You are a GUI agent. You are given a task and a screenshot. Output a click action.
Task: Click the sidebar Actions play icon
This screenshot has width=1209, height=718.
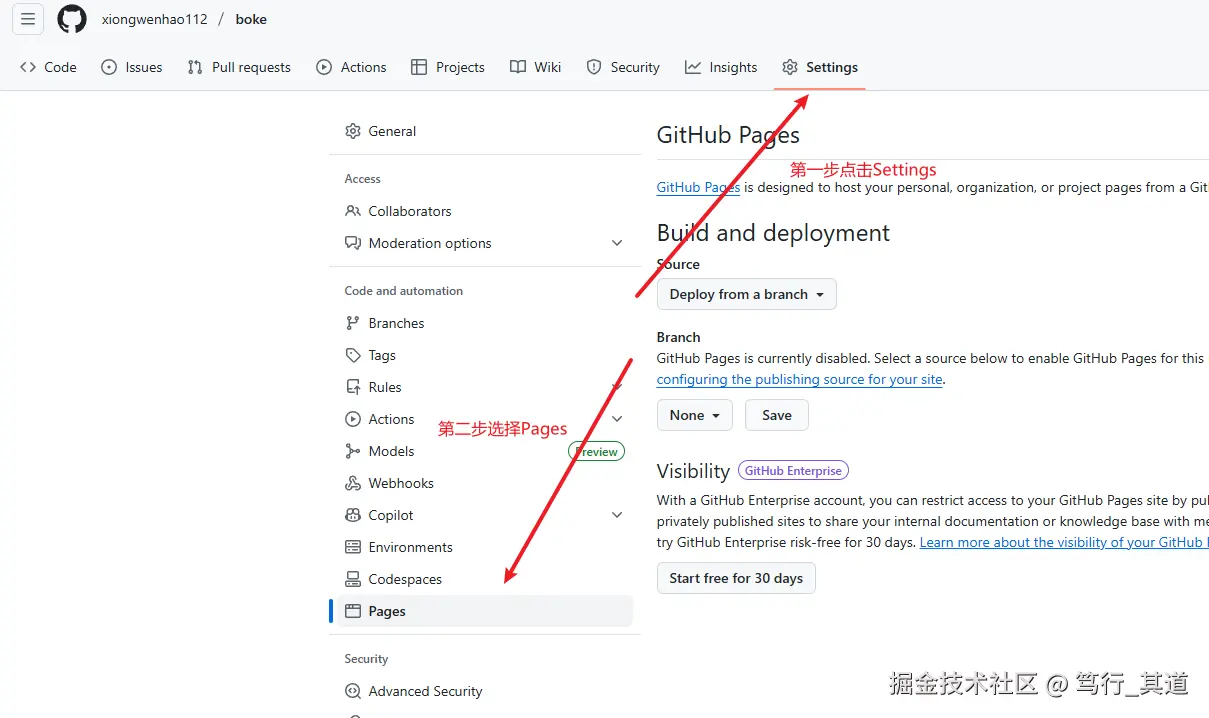pyautogui.click(x=353, y=419)
